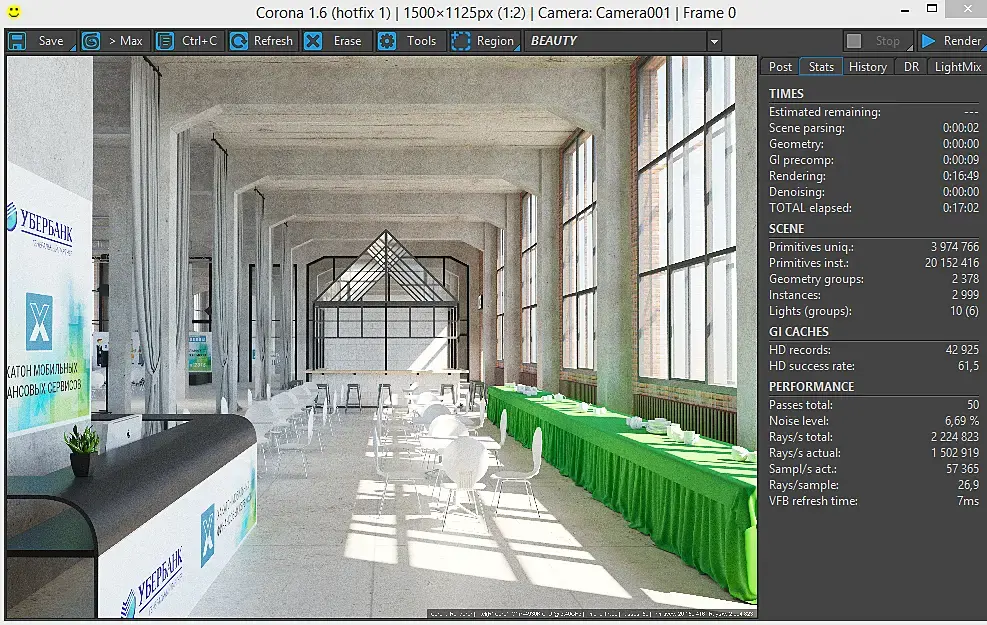
Task: Open the History tab
Action: [867, 67]
